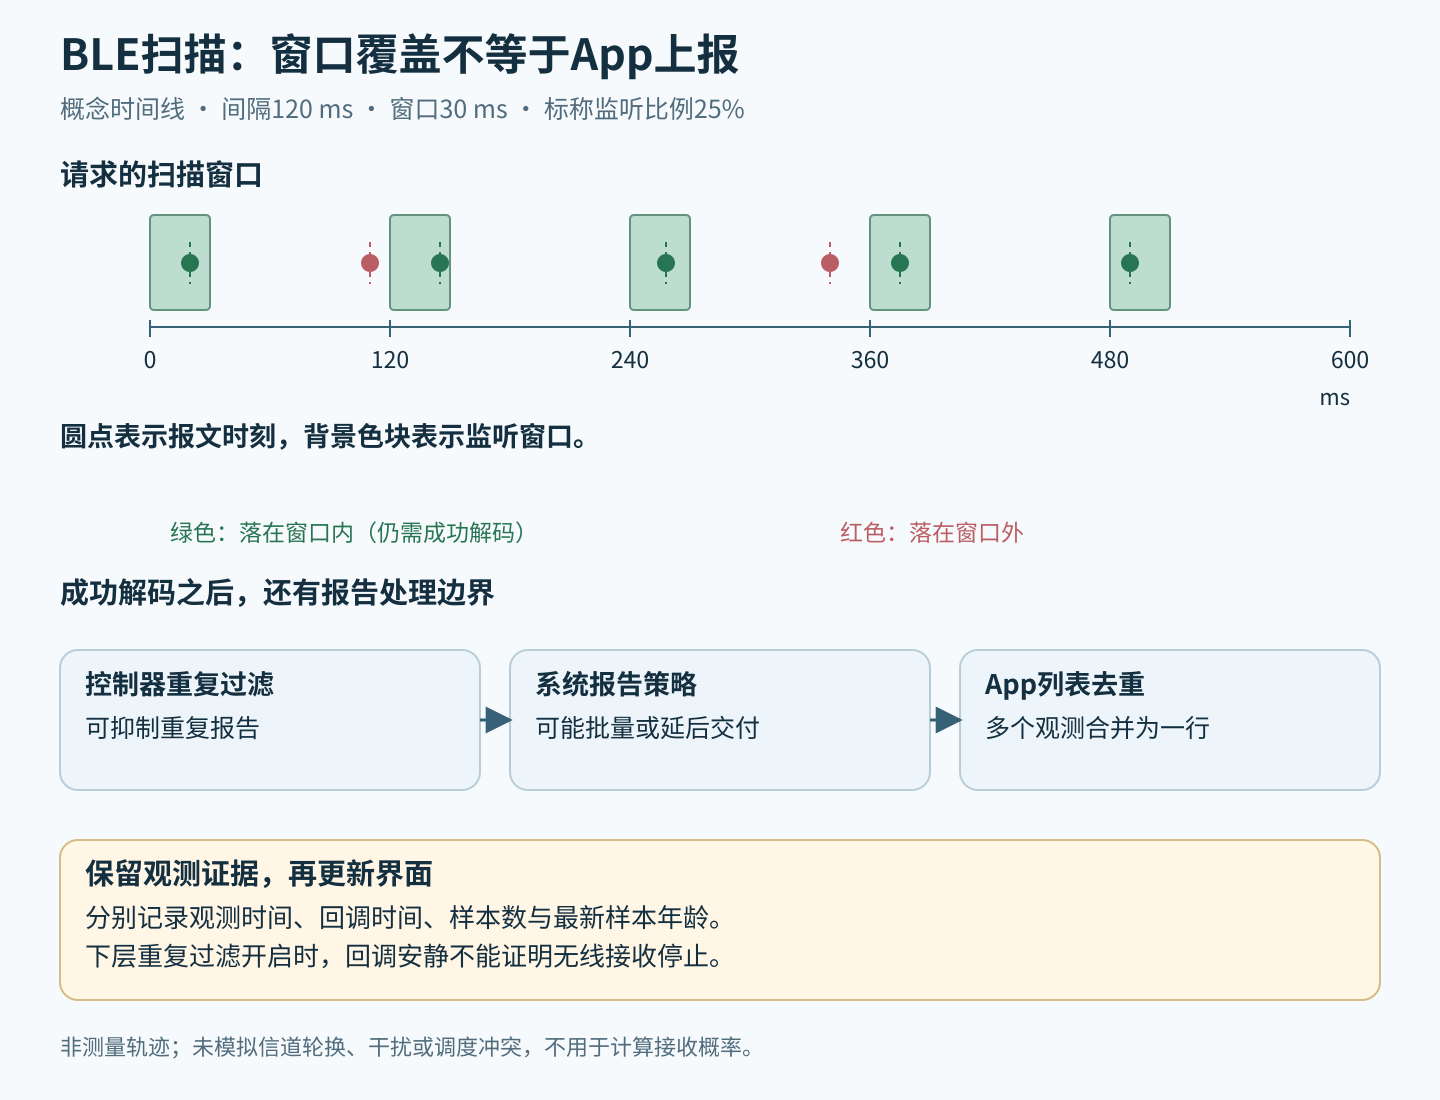Click the green packet dot in the 120 ms window
The height and width of the screenshot is (1100, 1440).
click(440, 263)
